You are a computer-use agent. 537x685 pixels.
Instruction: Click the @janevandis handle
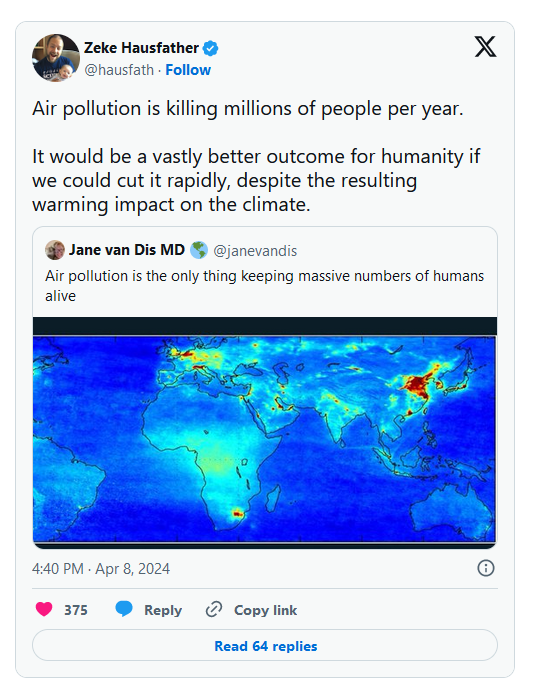[x=255, y=251]
